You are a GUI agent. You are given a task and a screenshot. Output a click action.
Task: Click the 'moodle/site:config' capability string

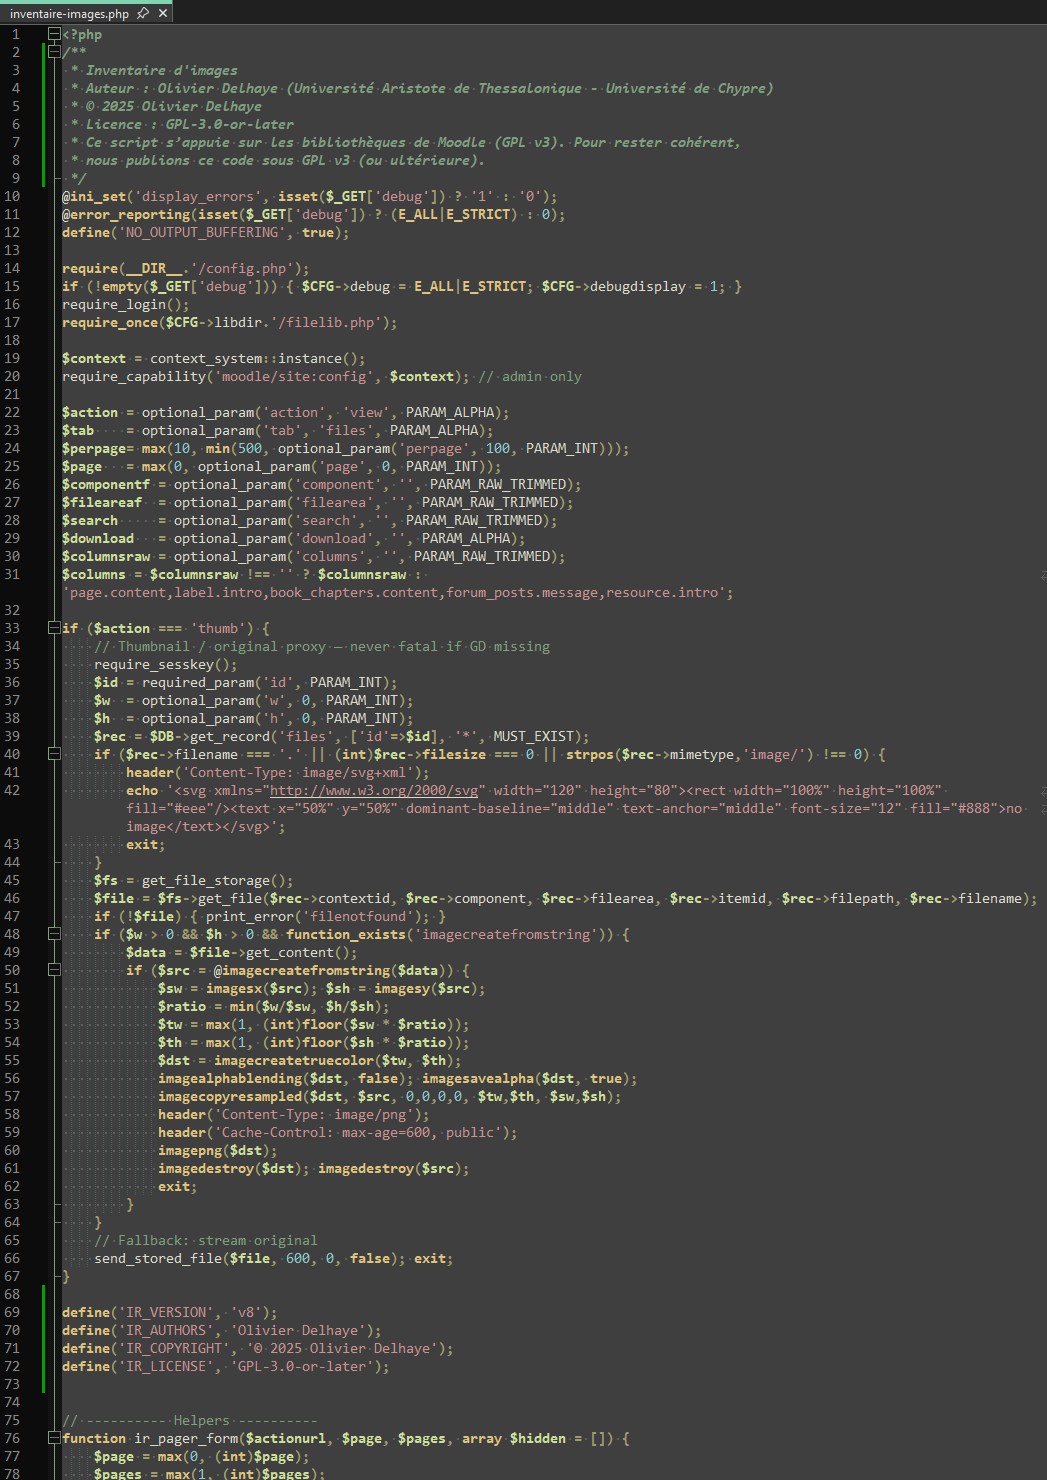click(x=292, y=376)
